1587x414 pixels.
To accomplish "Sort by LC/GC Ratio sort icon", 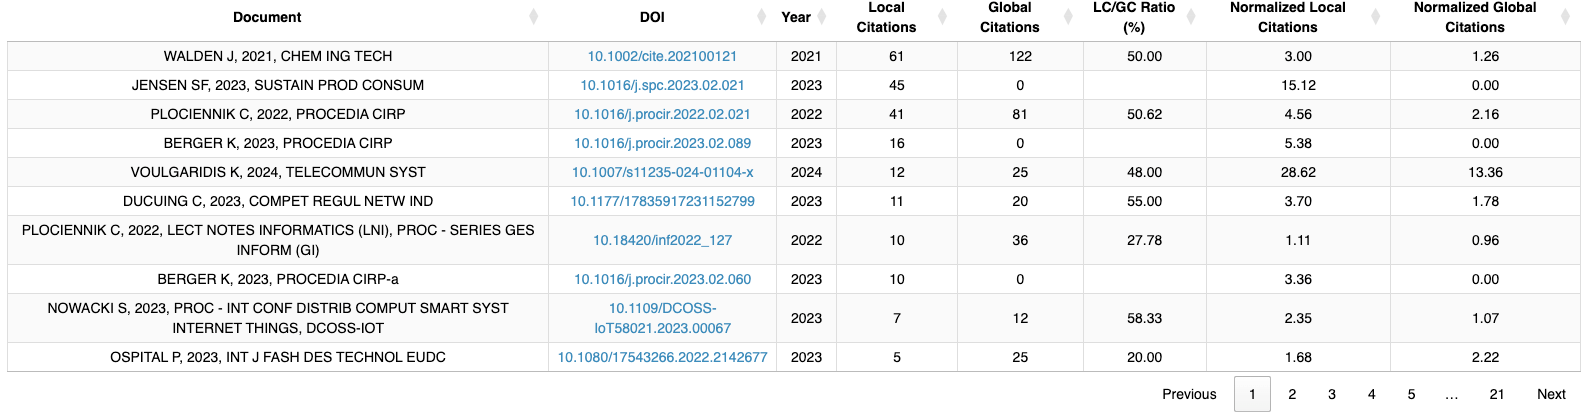I will point(1191,17).
